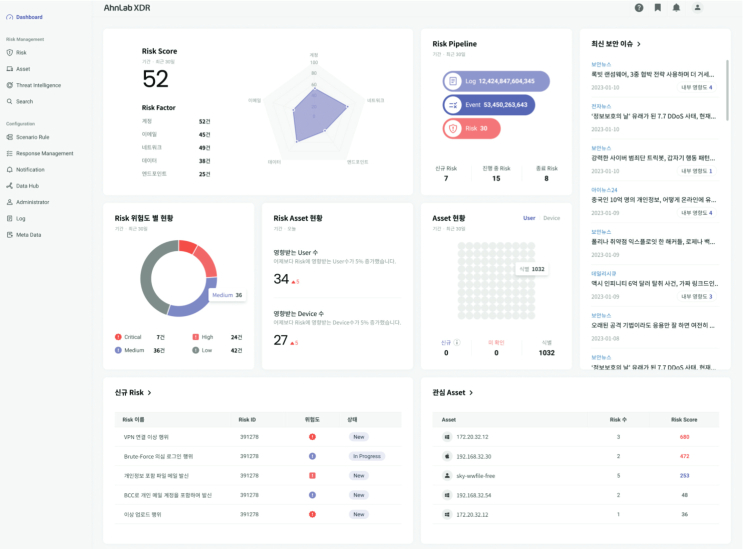Go to Threat Intelligence in the sidebar

[38, 85]
